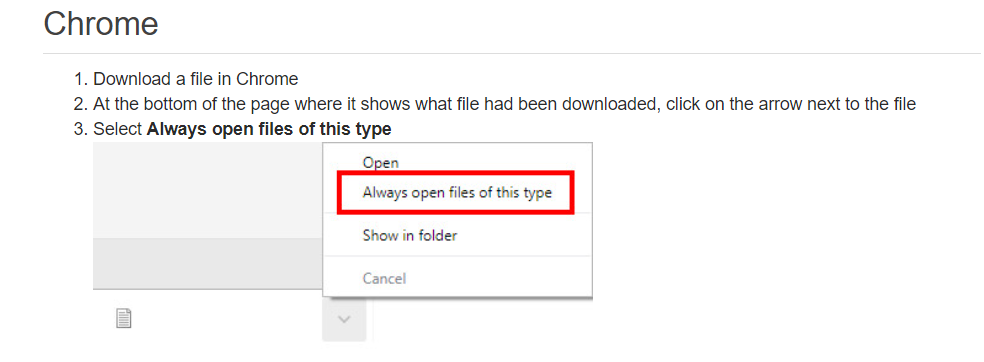This screenshot has width=984, height=362.
Task: Click the list number "2." marker
Action: (x=82, y=105)
